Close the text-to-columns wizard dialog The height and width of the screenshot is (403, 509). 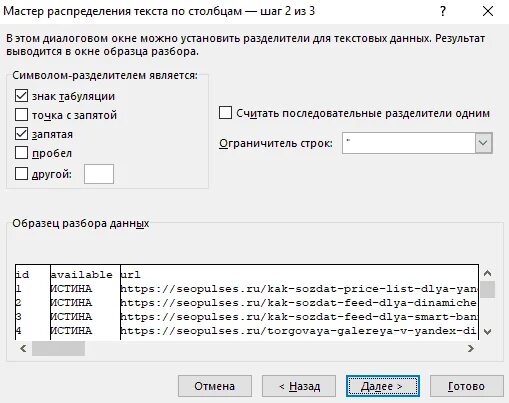[x=488, y=12]
